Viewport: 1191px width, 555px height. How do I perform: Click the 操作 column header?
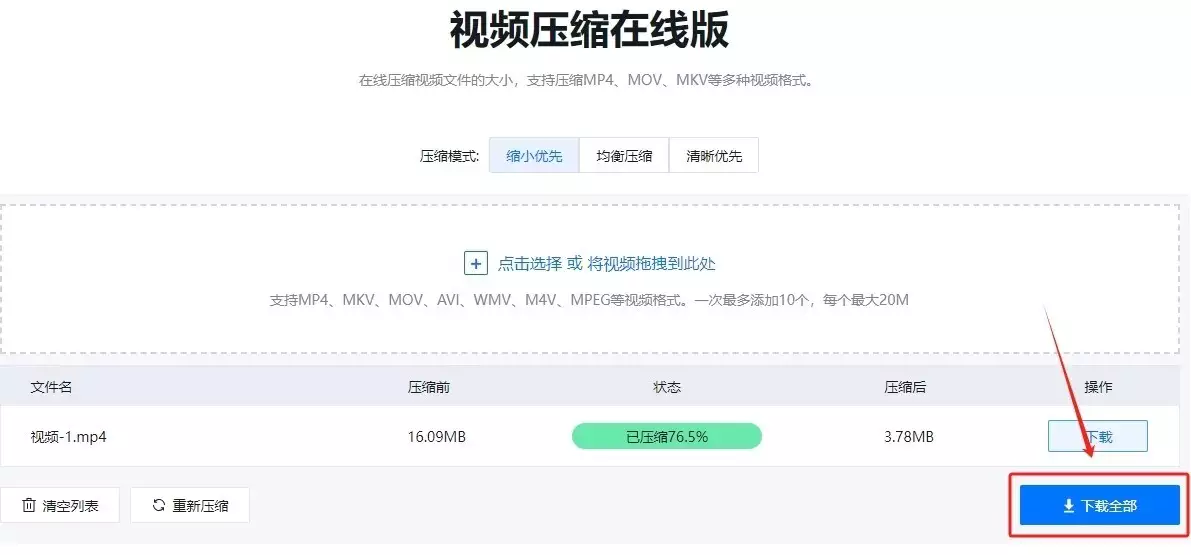pyautogui.click(x=1098, y=387)
